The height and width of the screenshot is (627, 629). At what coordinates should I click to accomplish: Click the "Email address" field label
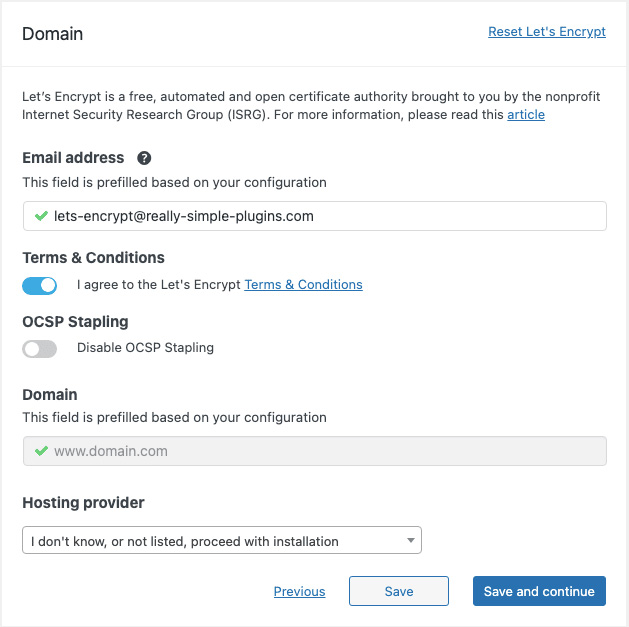coord(73,158)
